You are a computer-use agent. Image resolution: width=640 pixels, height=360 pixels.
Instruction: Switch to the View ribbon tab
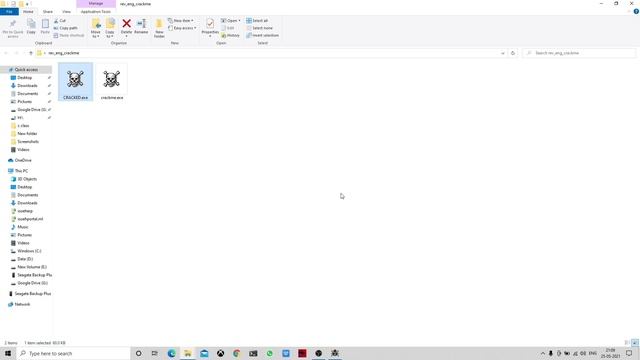pyautogui.click(x=66, y=11)
